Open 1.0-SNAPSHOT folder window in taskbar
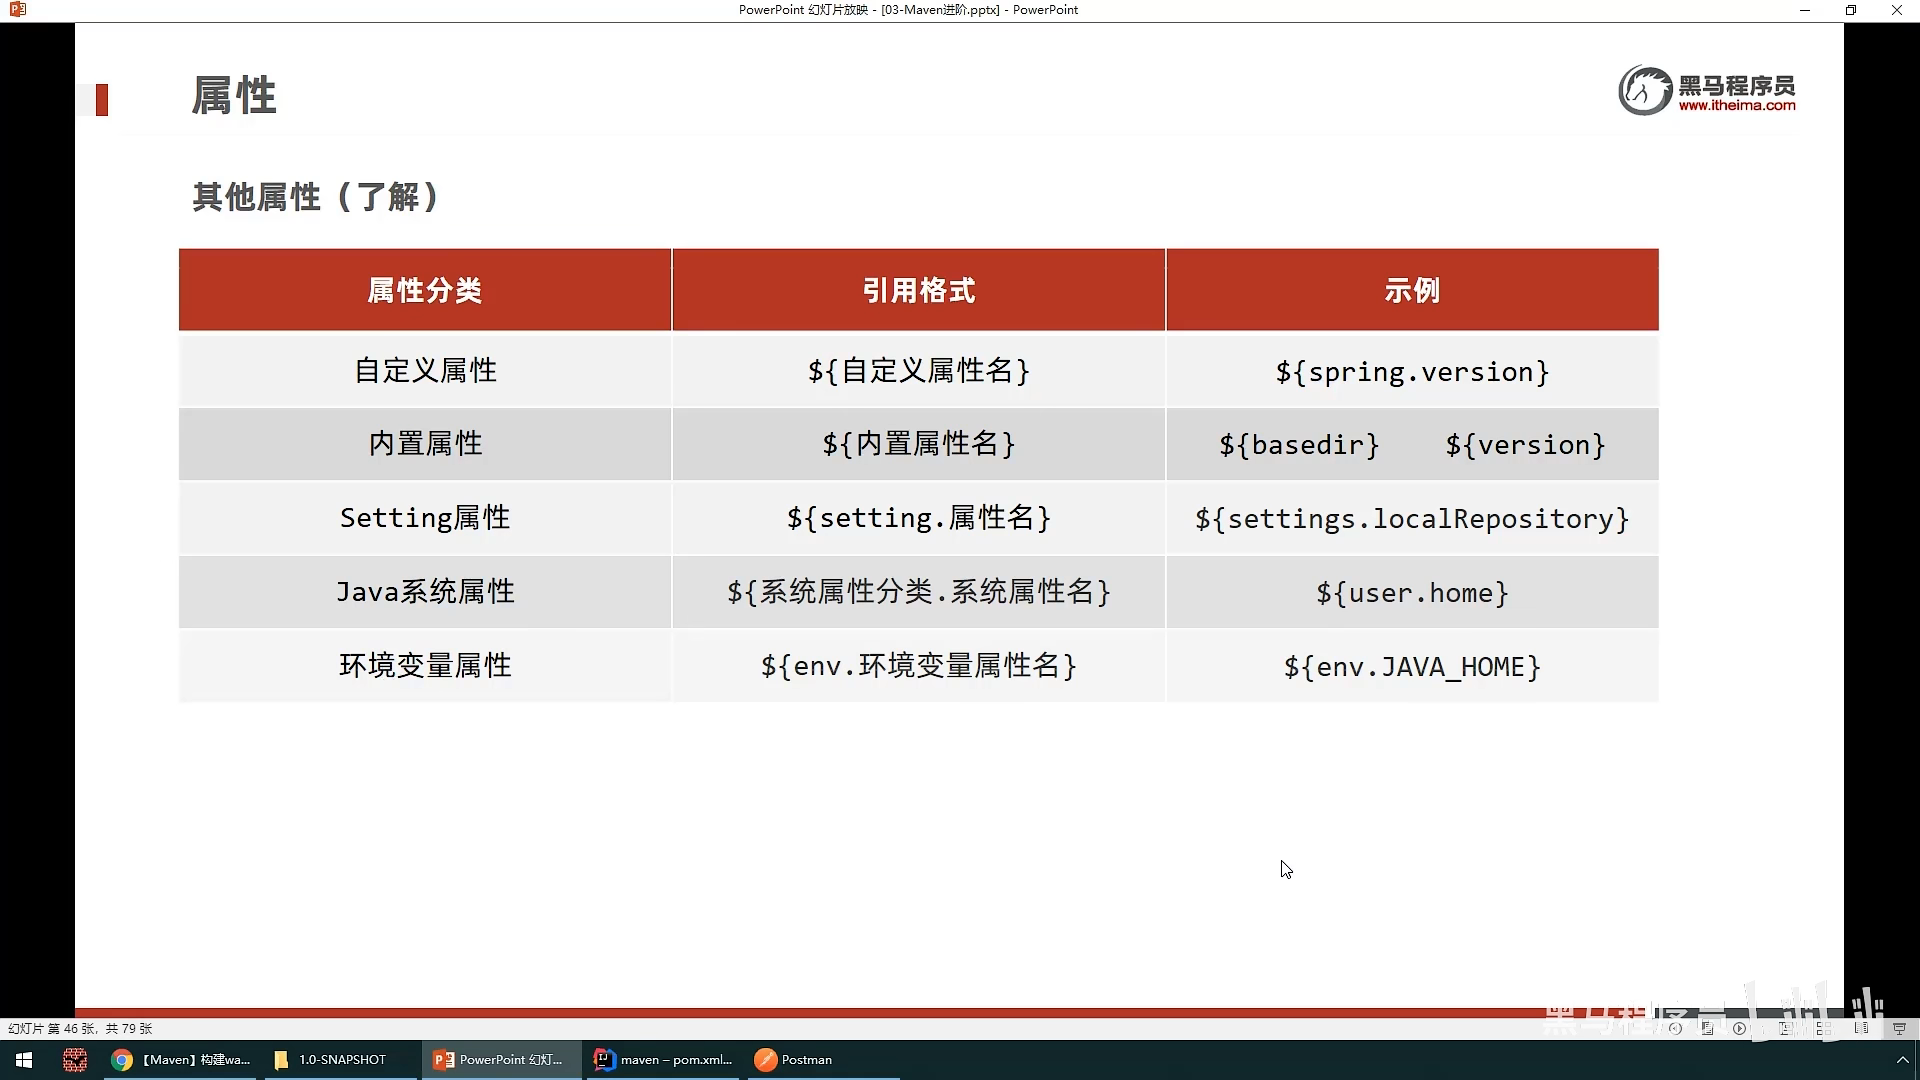 [x=330, y=1060]
